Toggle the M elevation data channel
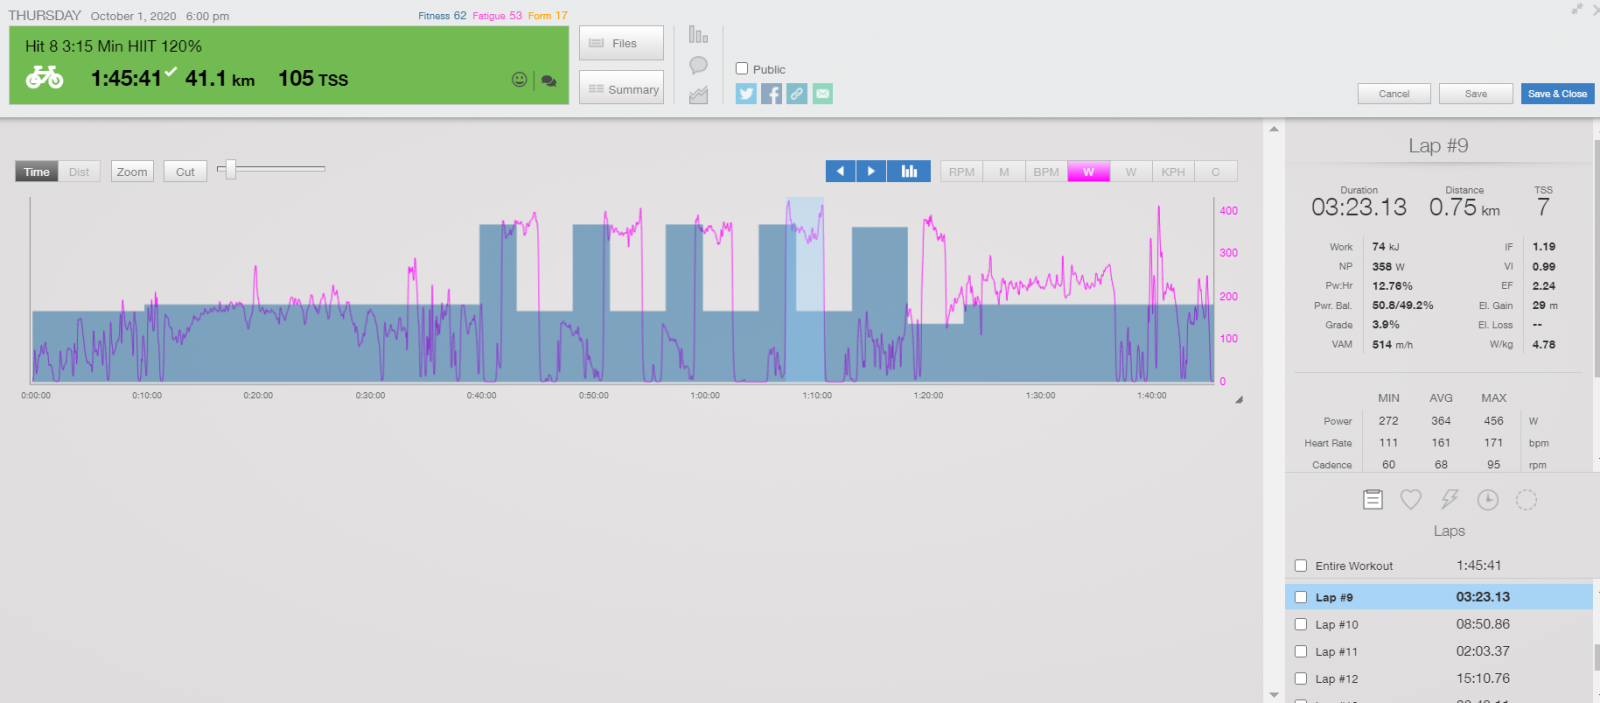 point(1004,172)
